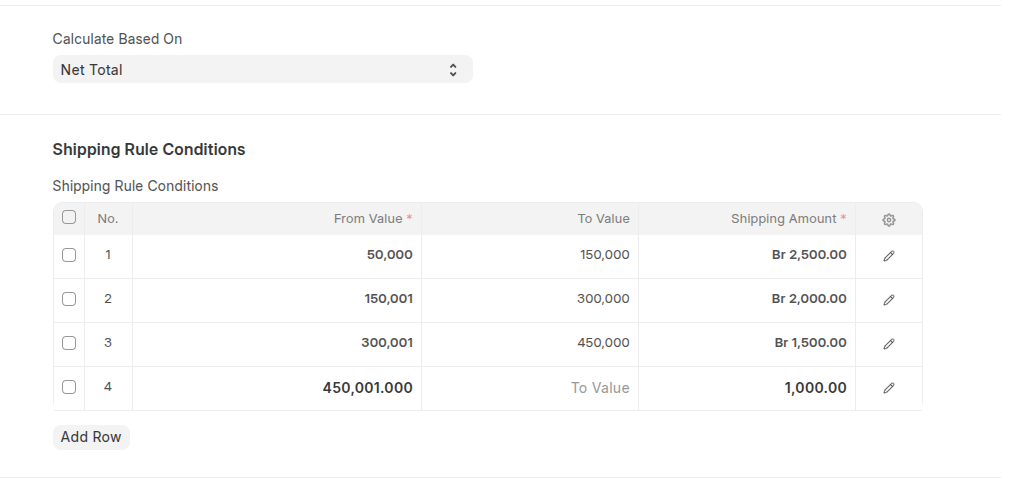Click the edit pencil on row 4

pyautogui.click(x=888, y=388)
